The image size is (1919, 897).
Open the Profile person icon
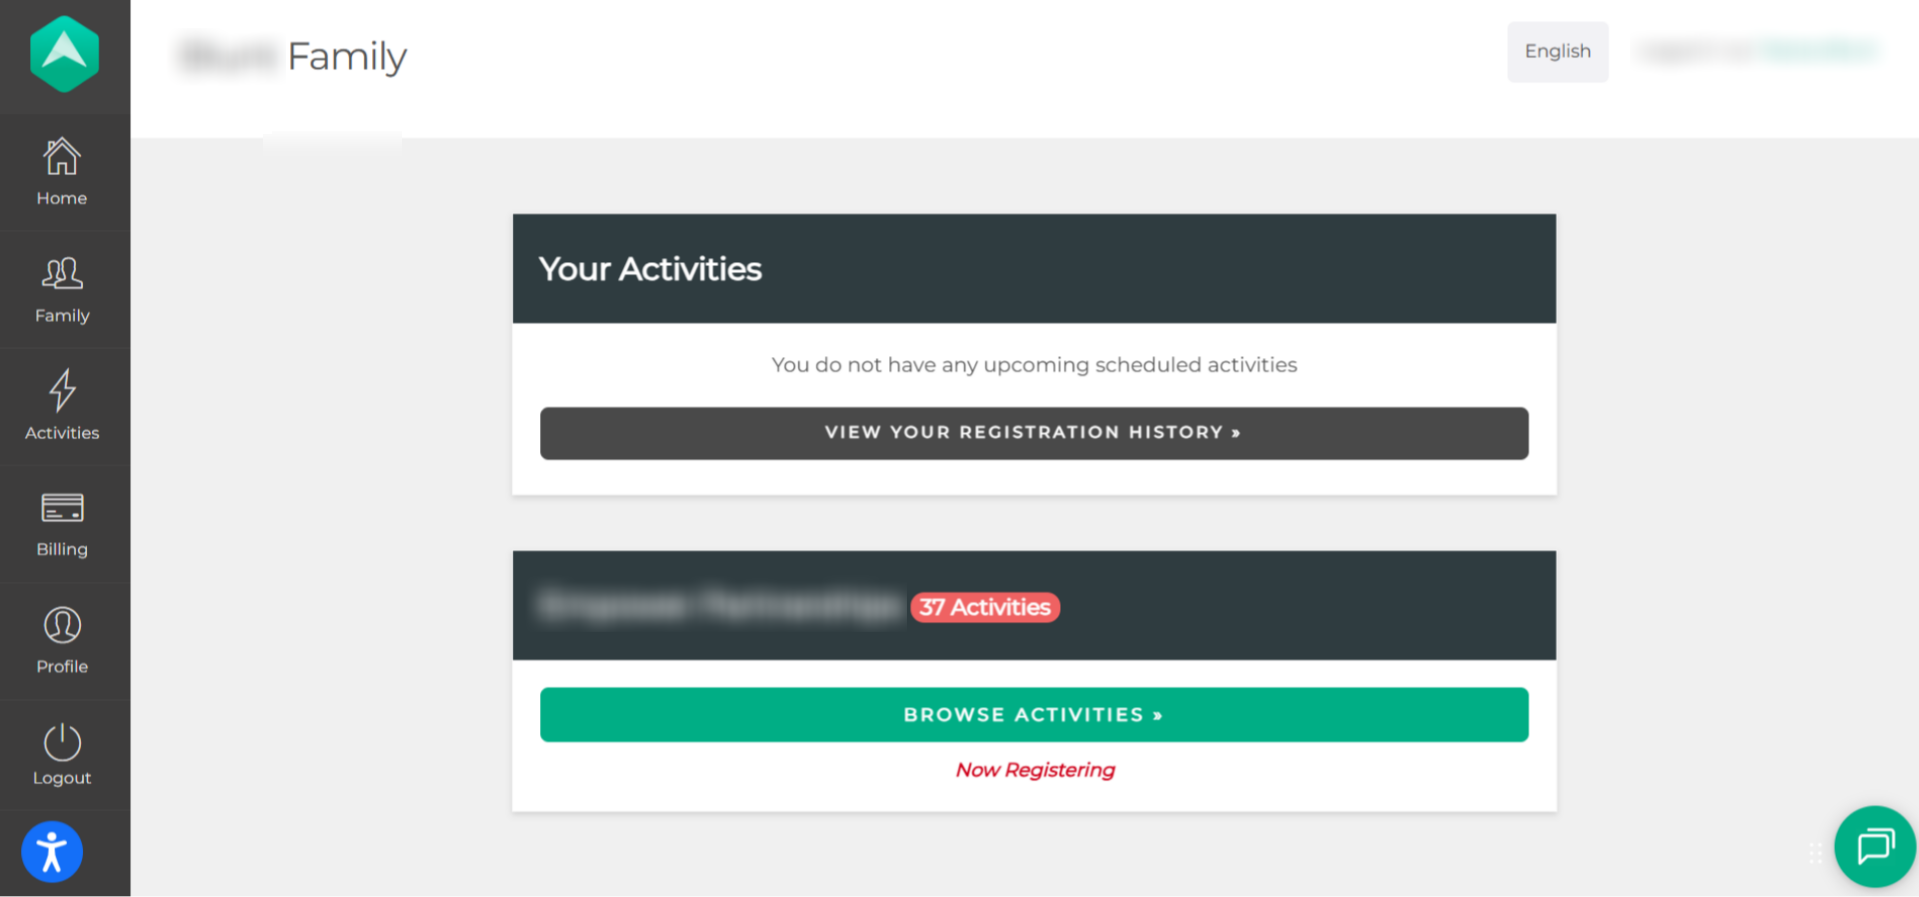[62, 625]
